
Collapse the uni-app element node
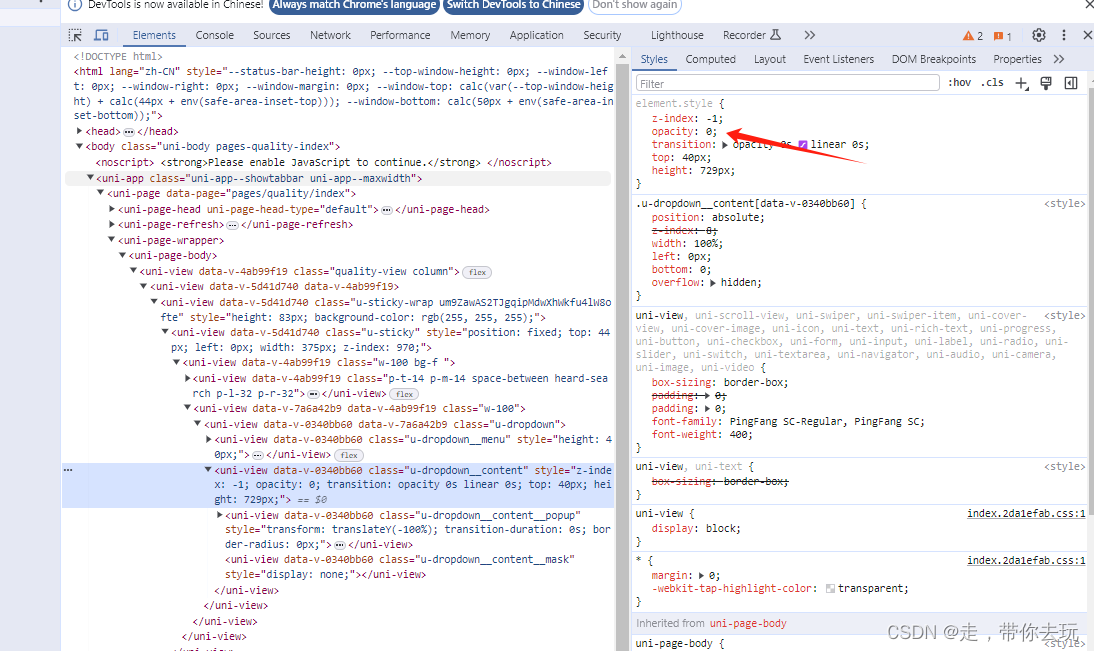pos(90,178)
